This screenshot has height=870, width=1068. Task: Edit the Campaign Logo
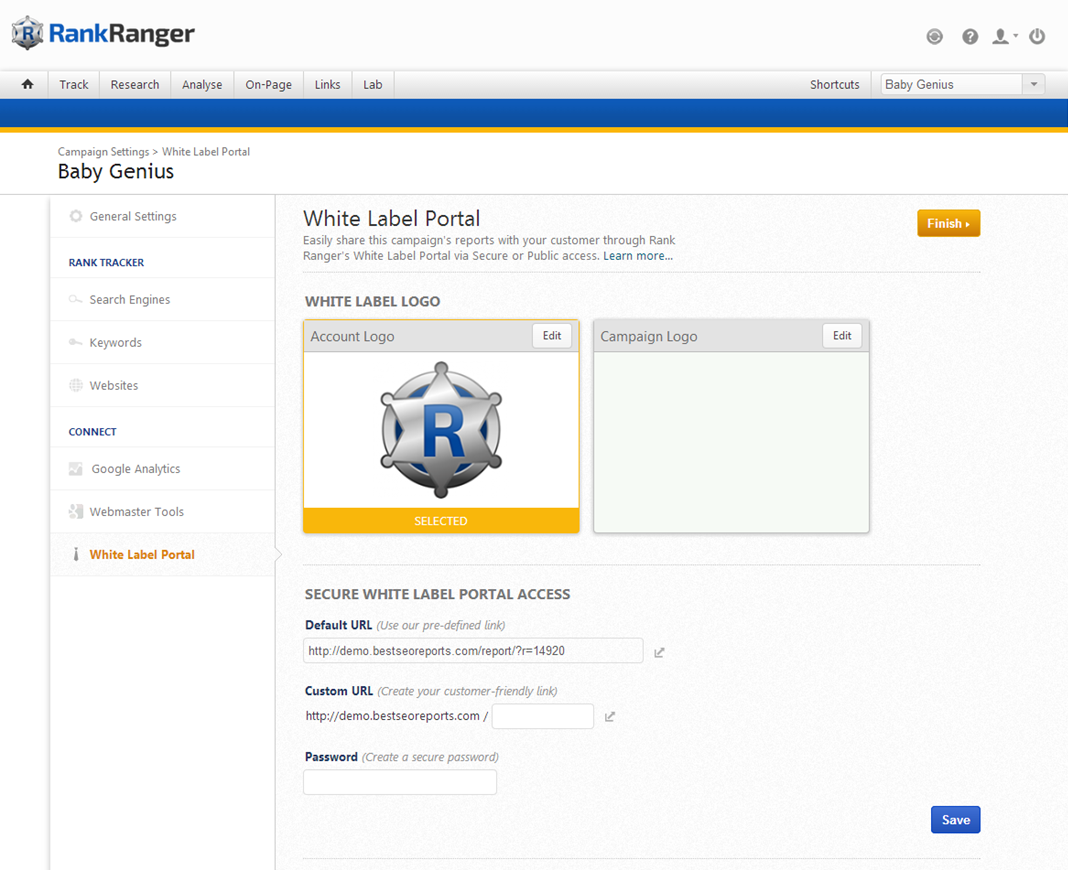click(x=842, y=335)
